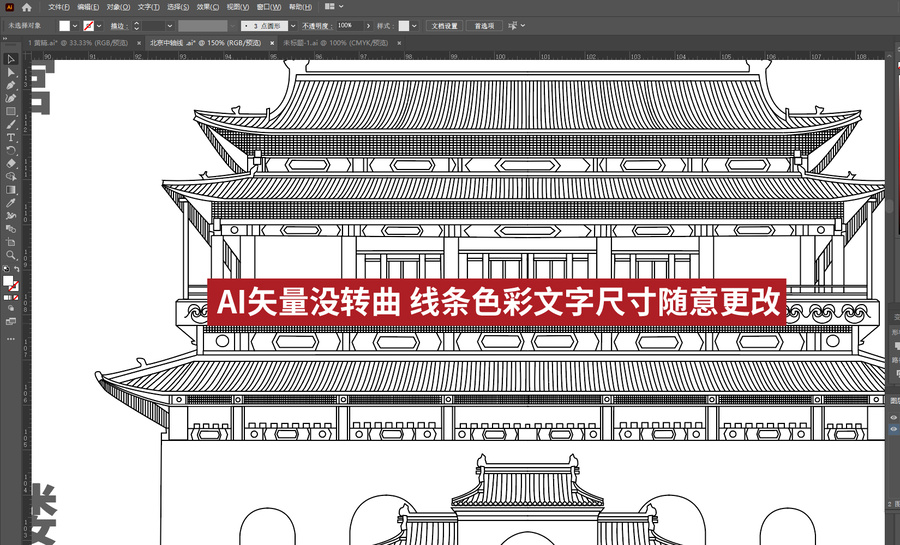This screenshot has width=900, height=545.
Task: Expand the opacity 不透明度 arrow
Action: point(368,26)
